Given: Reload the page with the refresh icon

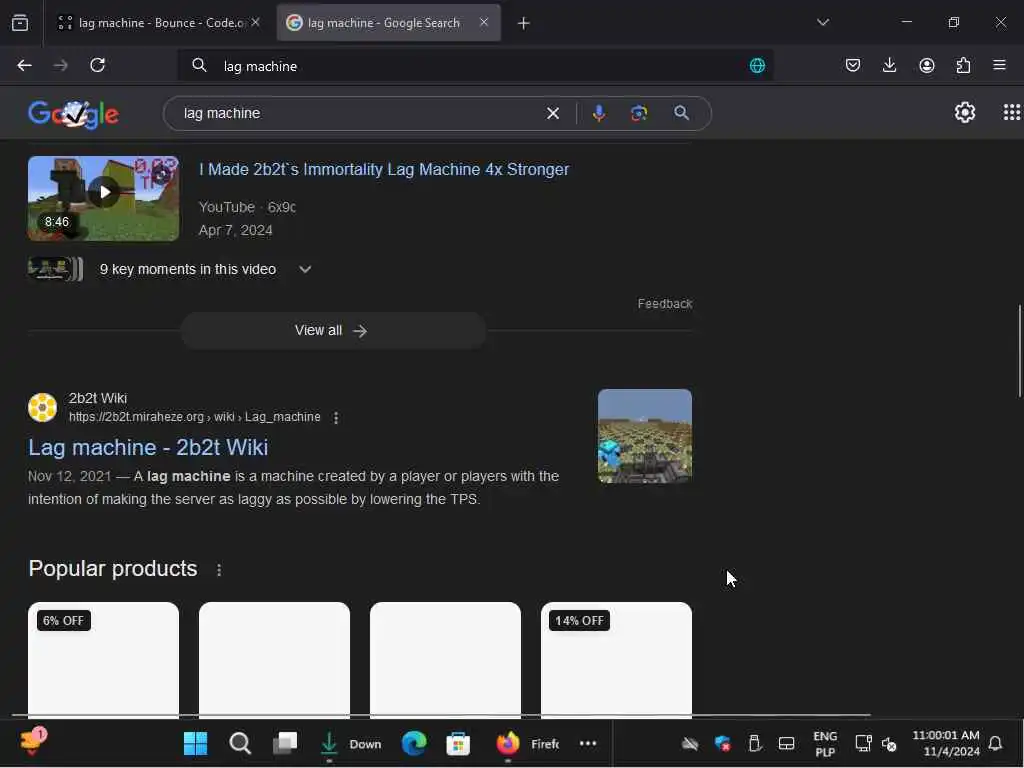Looking at the screenshot, I should (x=97, y=65).
